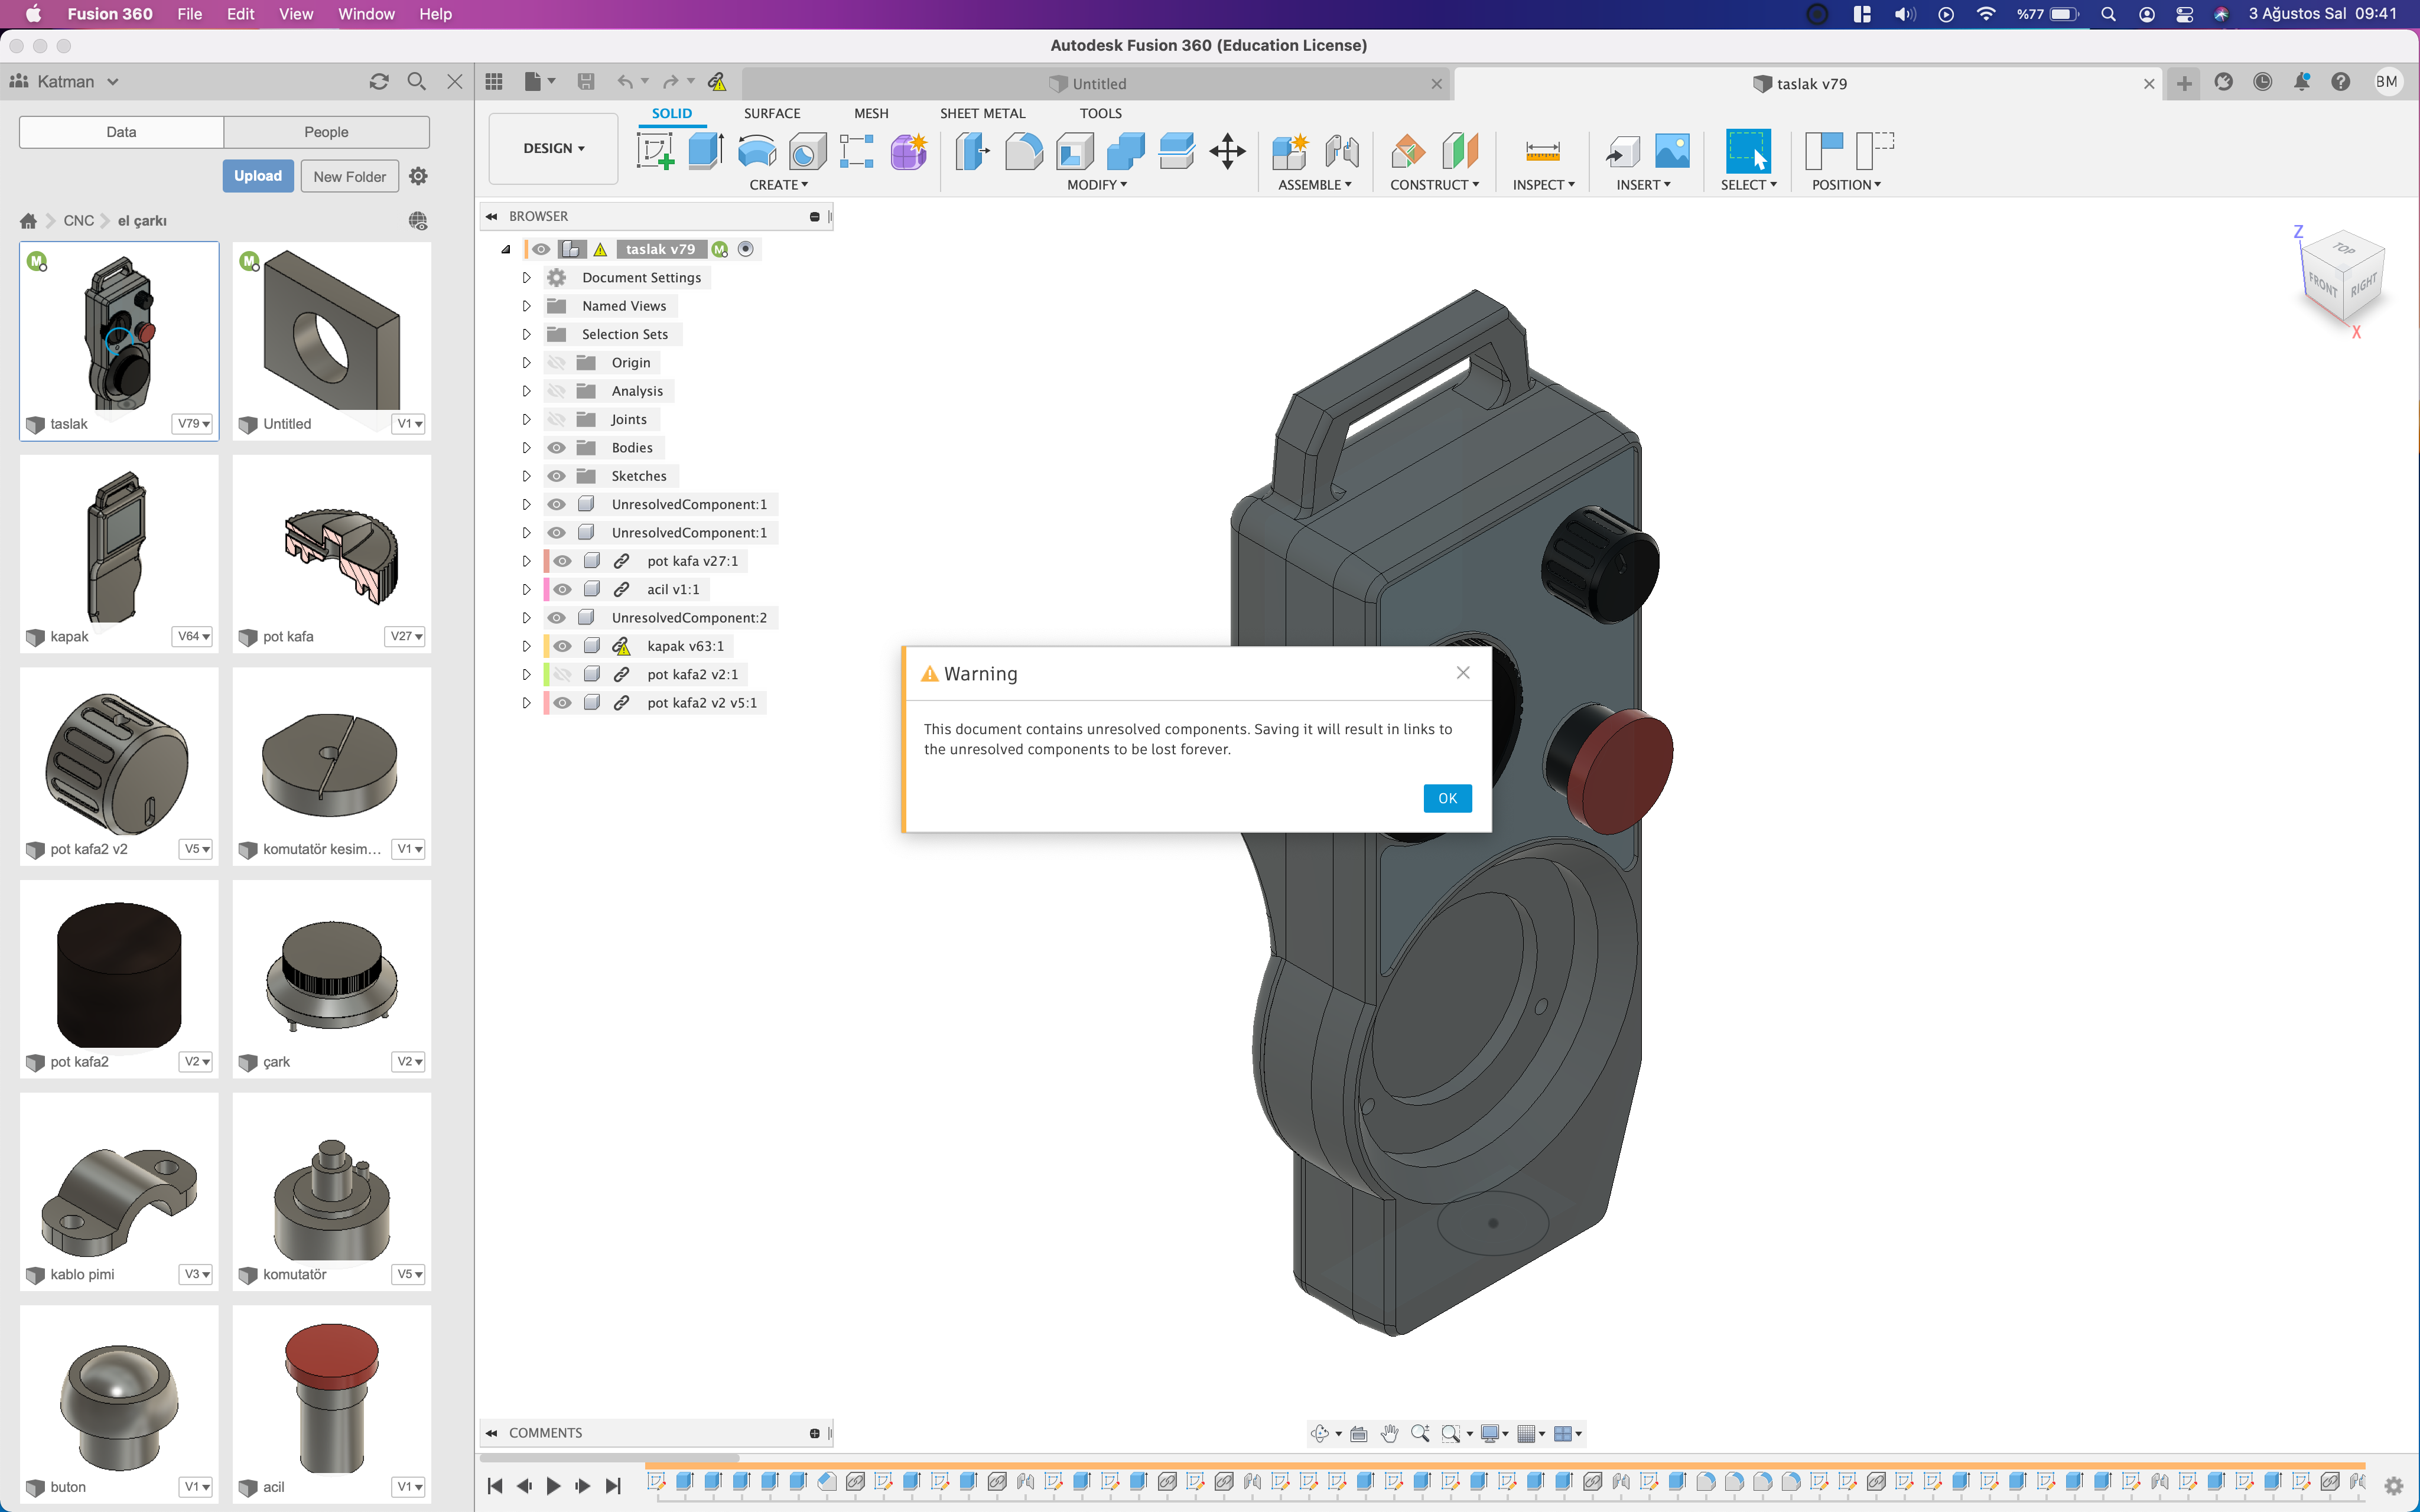This screenshot has width=2420, height=1512.
Task: Hide the kapak v63:1 component
Action: (563, 646)
